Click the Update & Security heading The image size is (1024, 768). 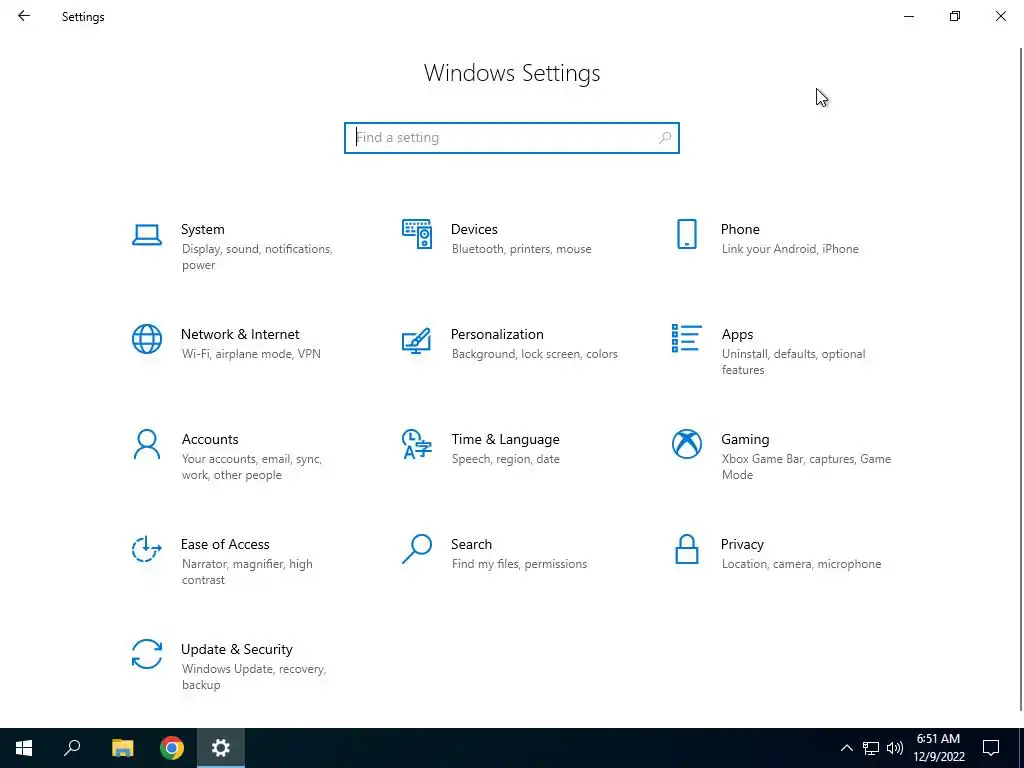coord(236,650)
